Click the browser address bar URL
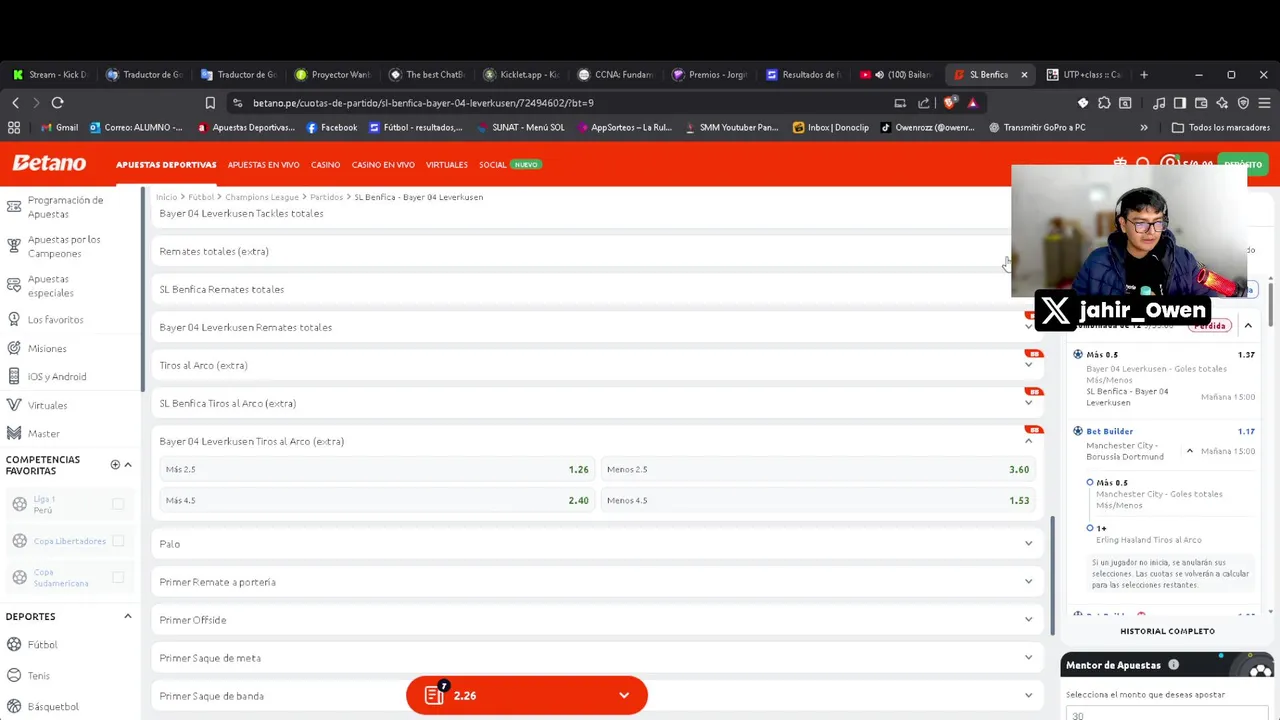 coord(423,102)
